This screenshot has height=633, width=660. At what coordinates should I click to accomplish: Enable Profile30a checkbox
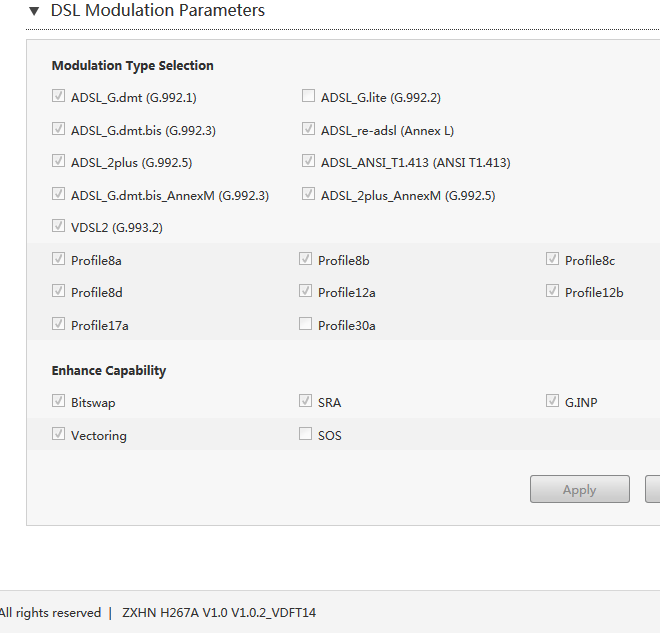[306, 324]
